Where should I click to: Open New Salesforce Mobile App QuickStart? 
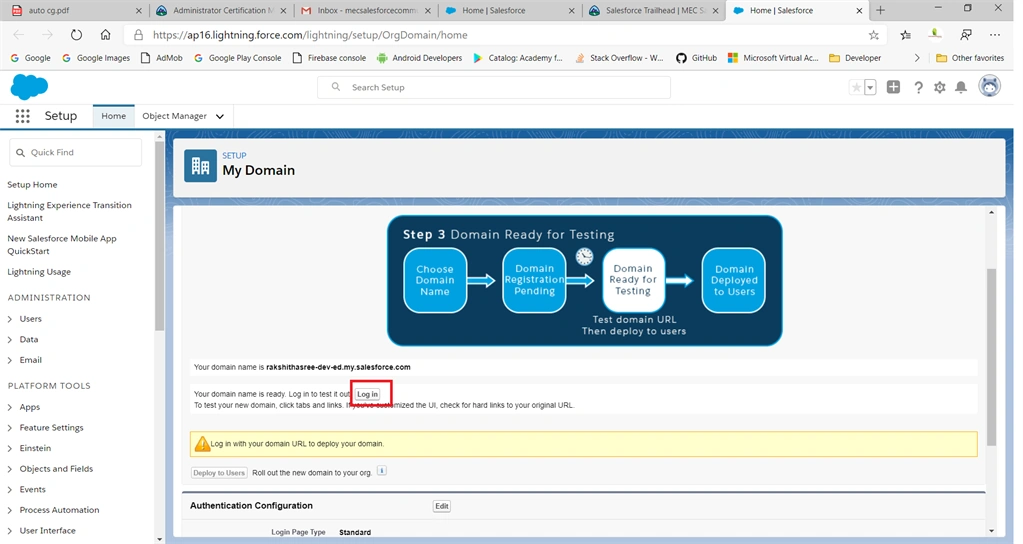pos(62,245)
